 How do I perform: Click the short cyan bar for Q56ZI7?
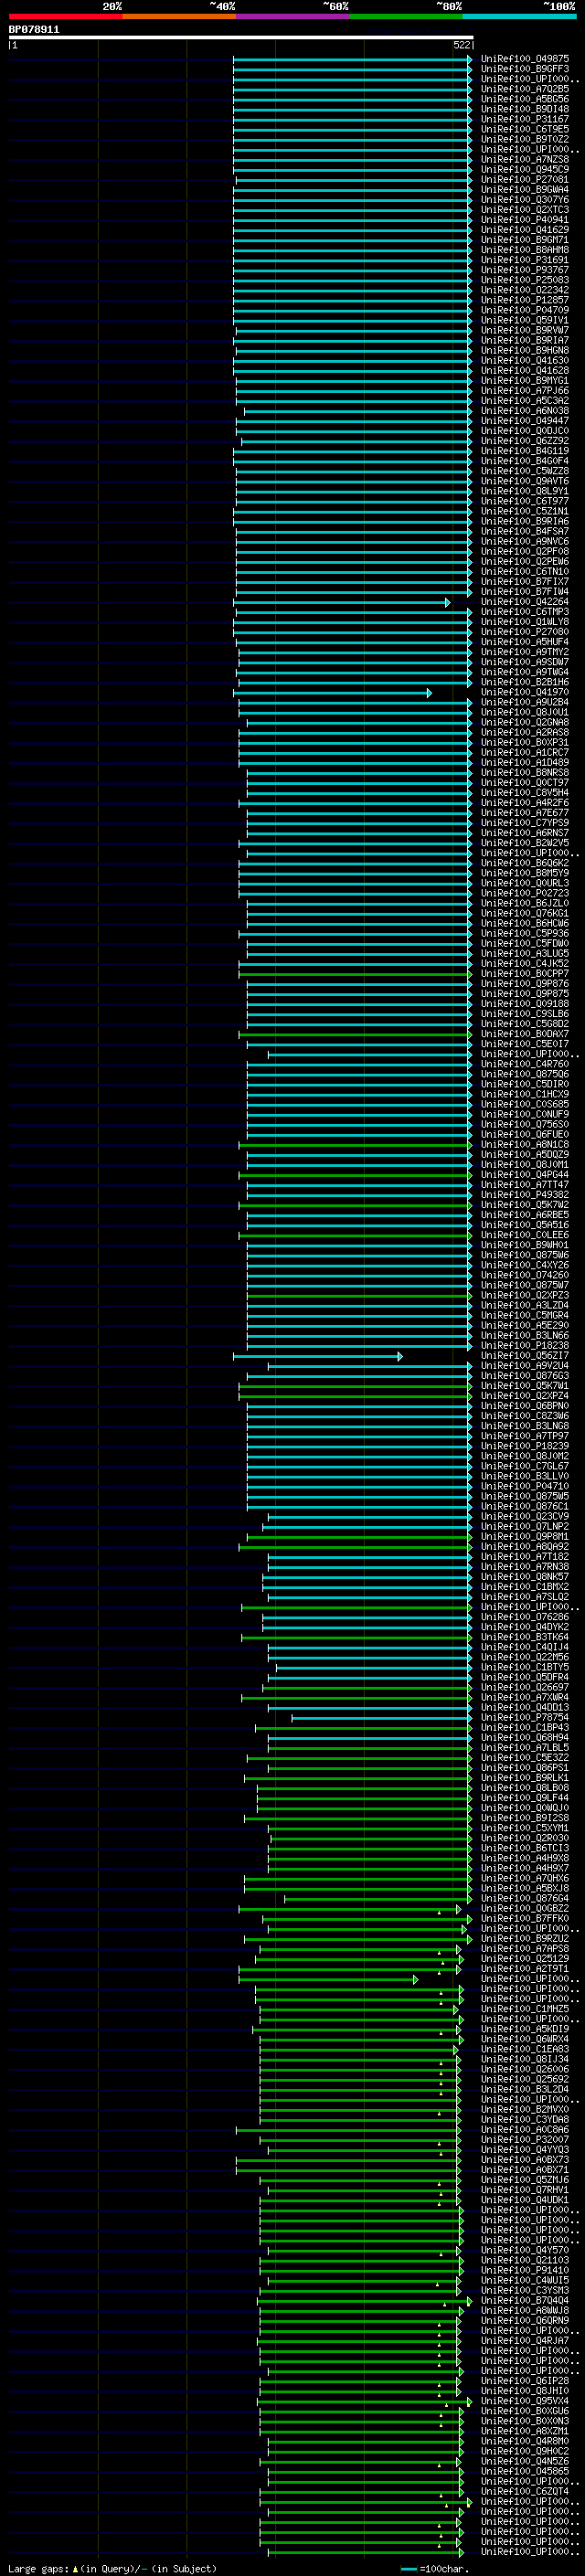click(318, 1357)
